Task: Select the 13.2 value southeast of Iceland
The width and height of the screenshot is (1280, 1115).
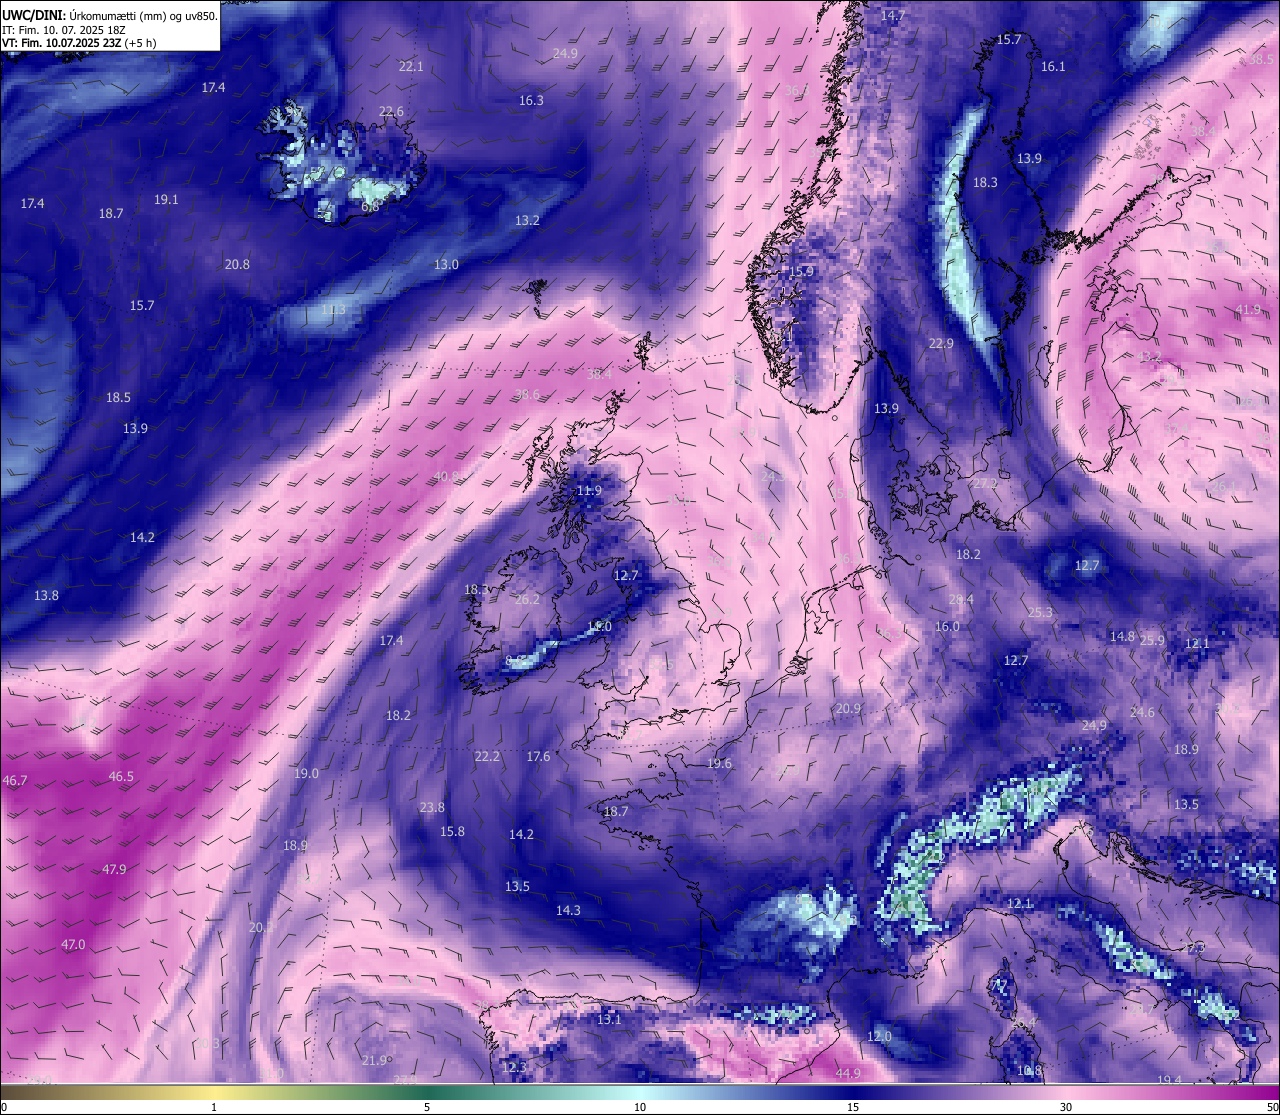Action: click(x=527, y=221)
